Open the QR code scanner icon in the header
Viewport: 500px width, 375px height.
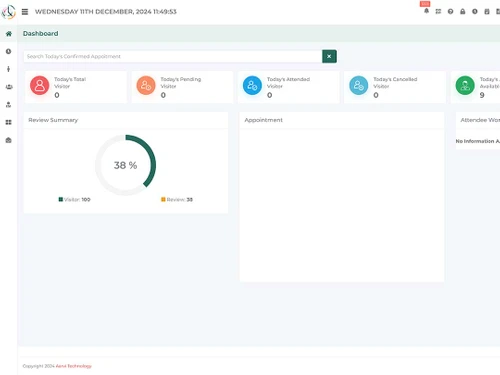(x=438, y=11)
